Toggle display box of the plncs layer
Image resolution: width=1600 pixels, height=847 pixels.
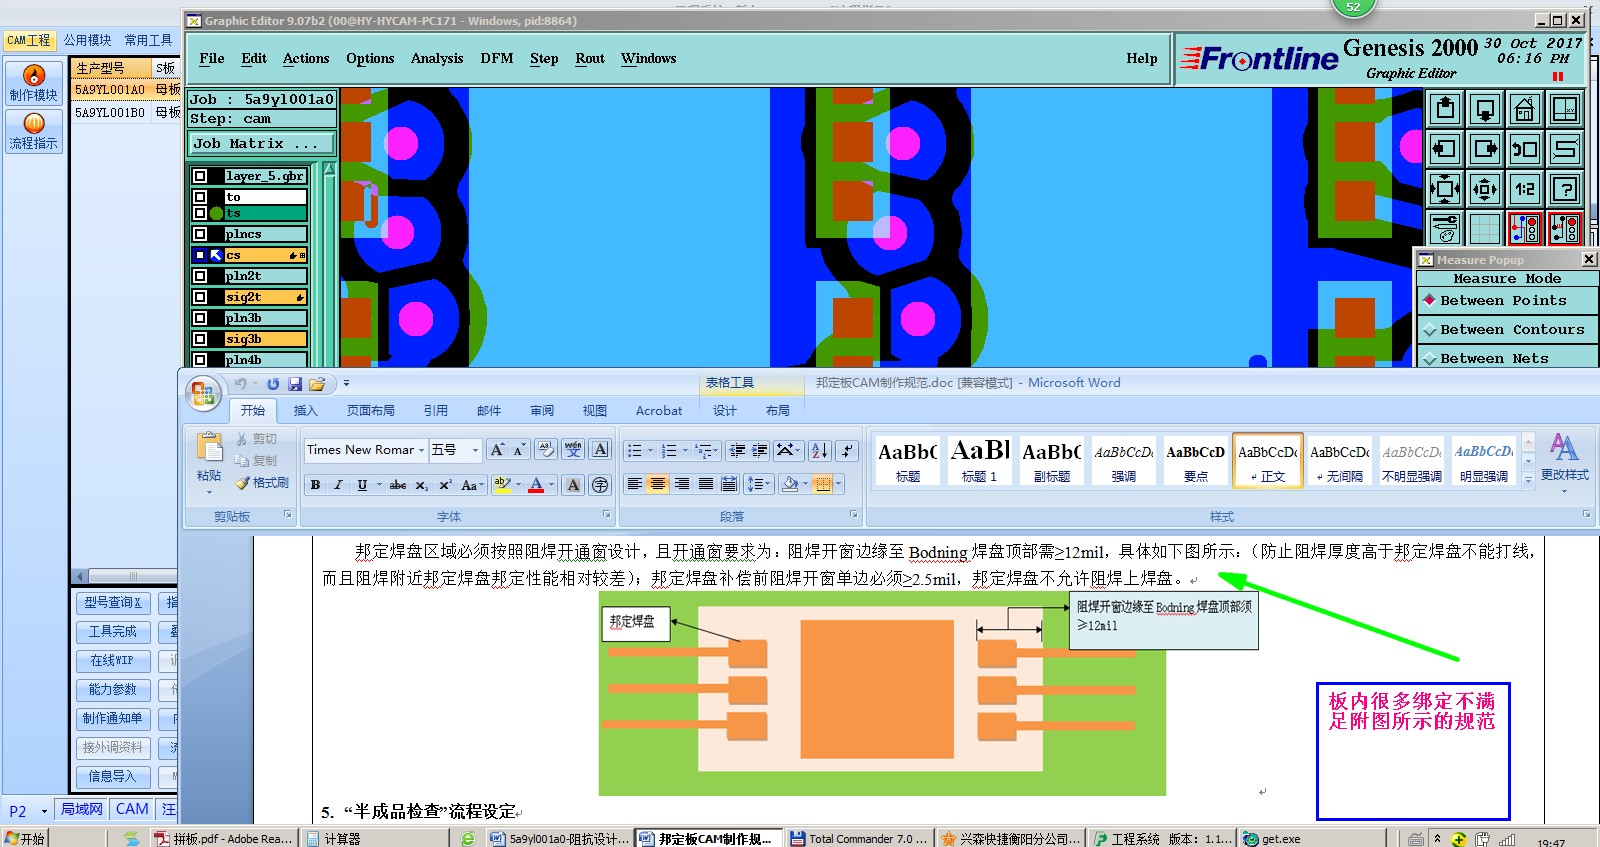coord(200,234)
